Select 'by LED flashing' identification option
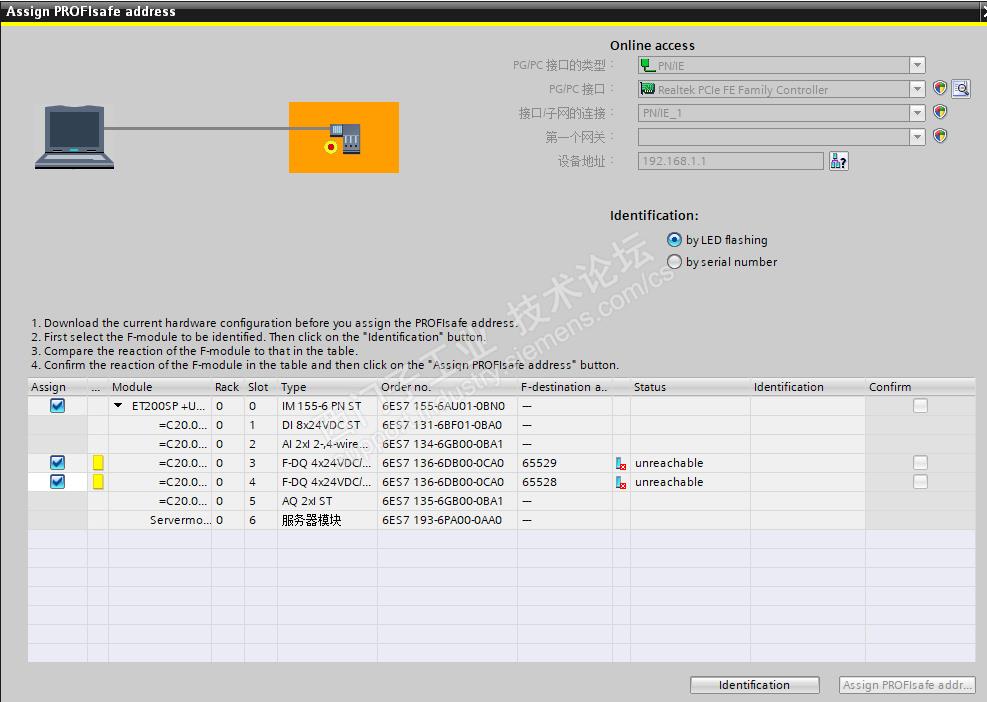Viewport: 987px width, 702px height. [674, 239]
